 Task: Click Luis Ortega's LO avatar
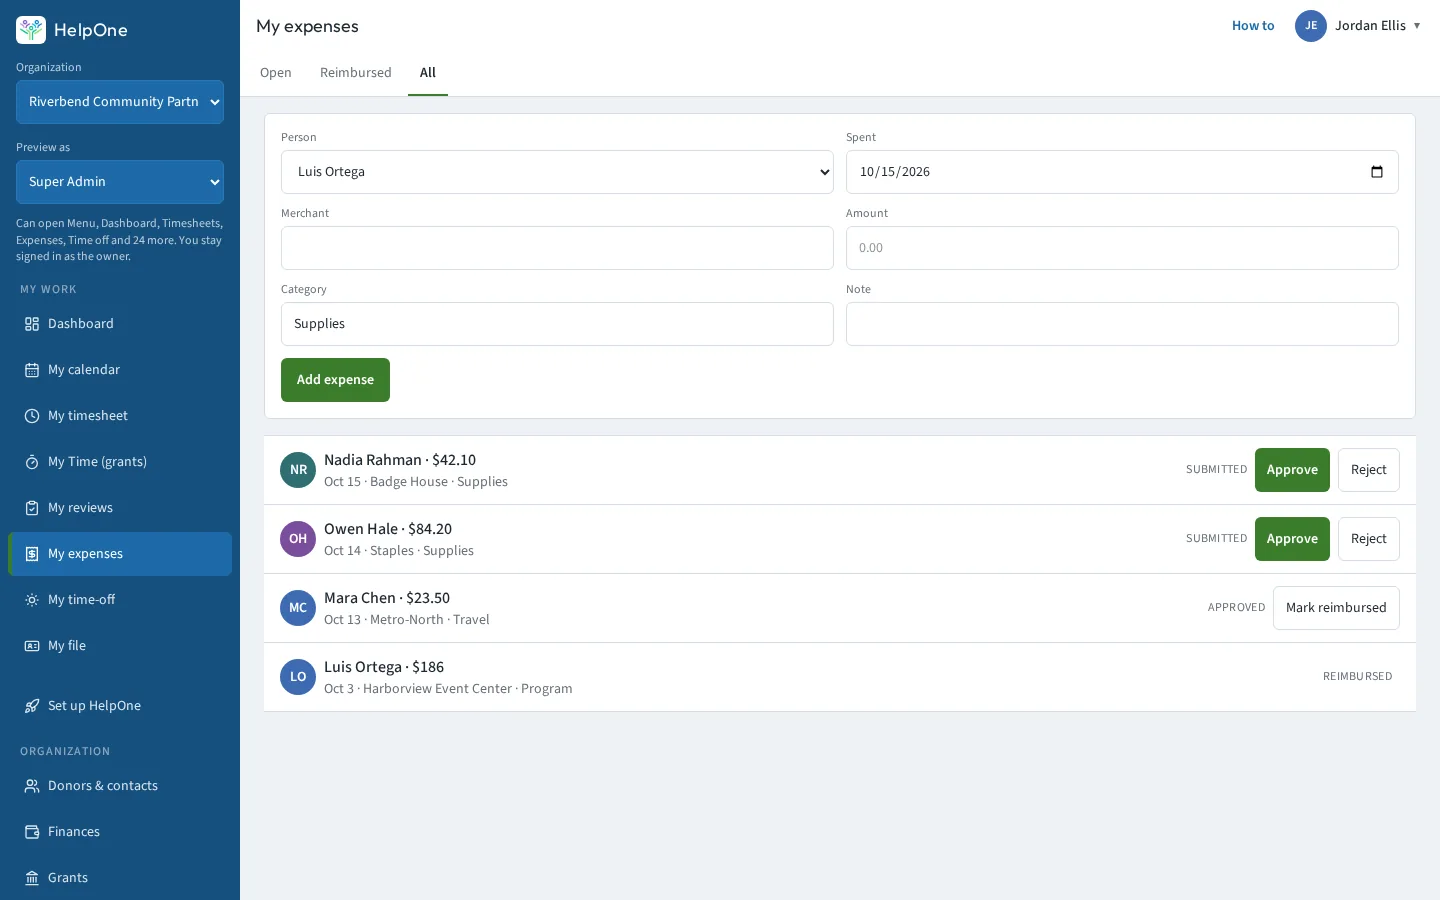coord(298,677)
